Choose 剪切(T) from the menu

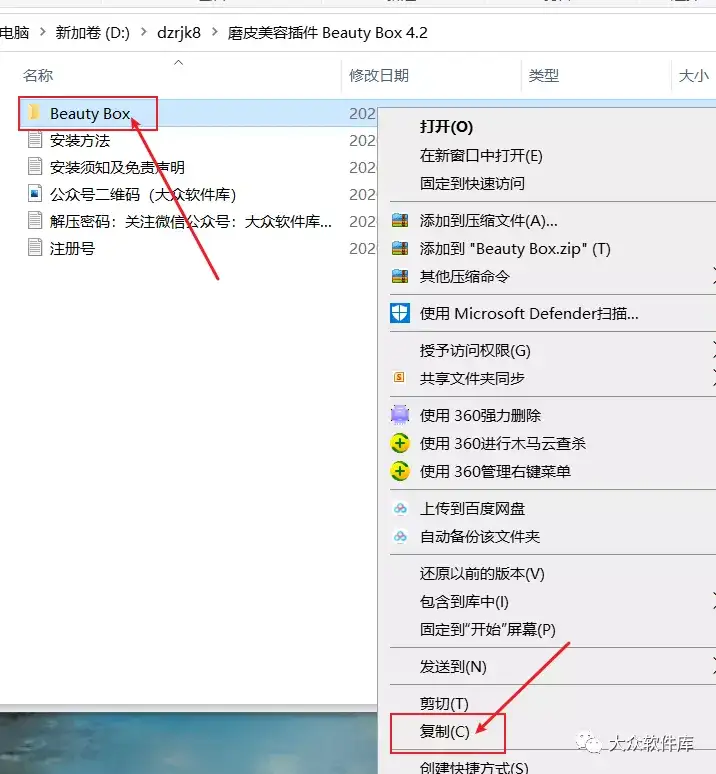(444, 703)
